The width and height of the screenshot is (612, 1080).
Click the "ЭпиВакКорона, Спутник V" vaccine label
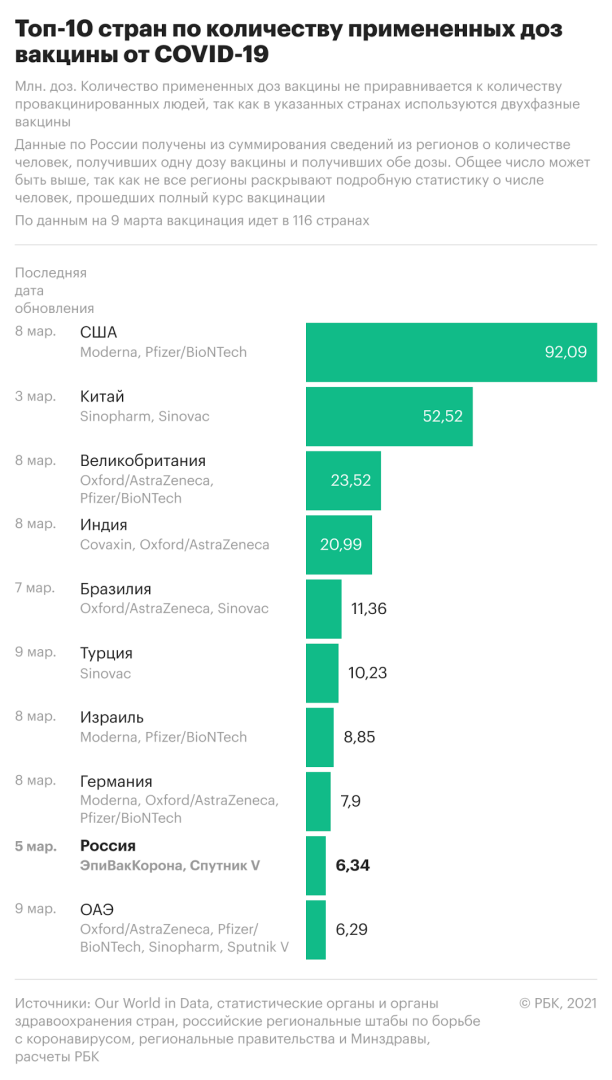coord(170,865)
